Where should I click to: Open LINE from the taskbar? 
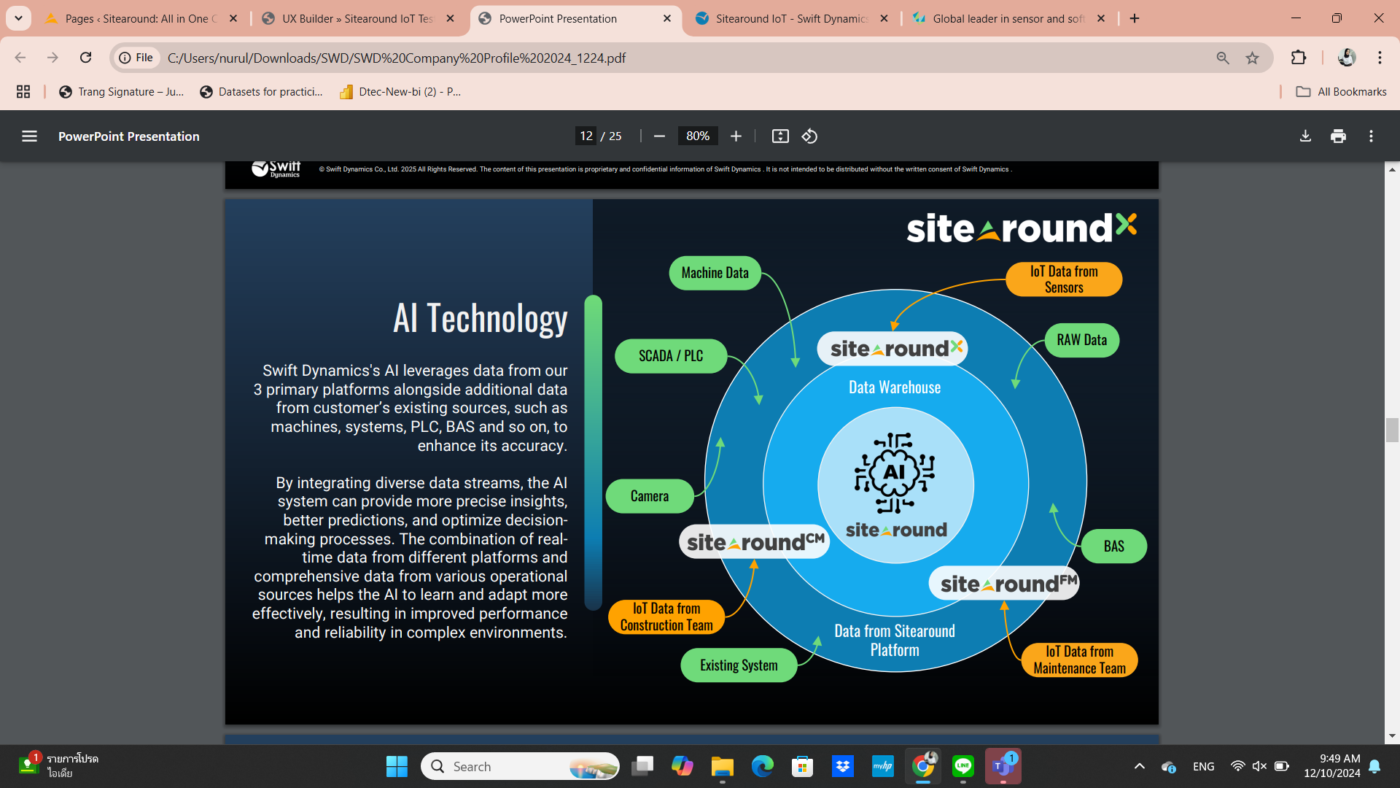click(962, 766)
